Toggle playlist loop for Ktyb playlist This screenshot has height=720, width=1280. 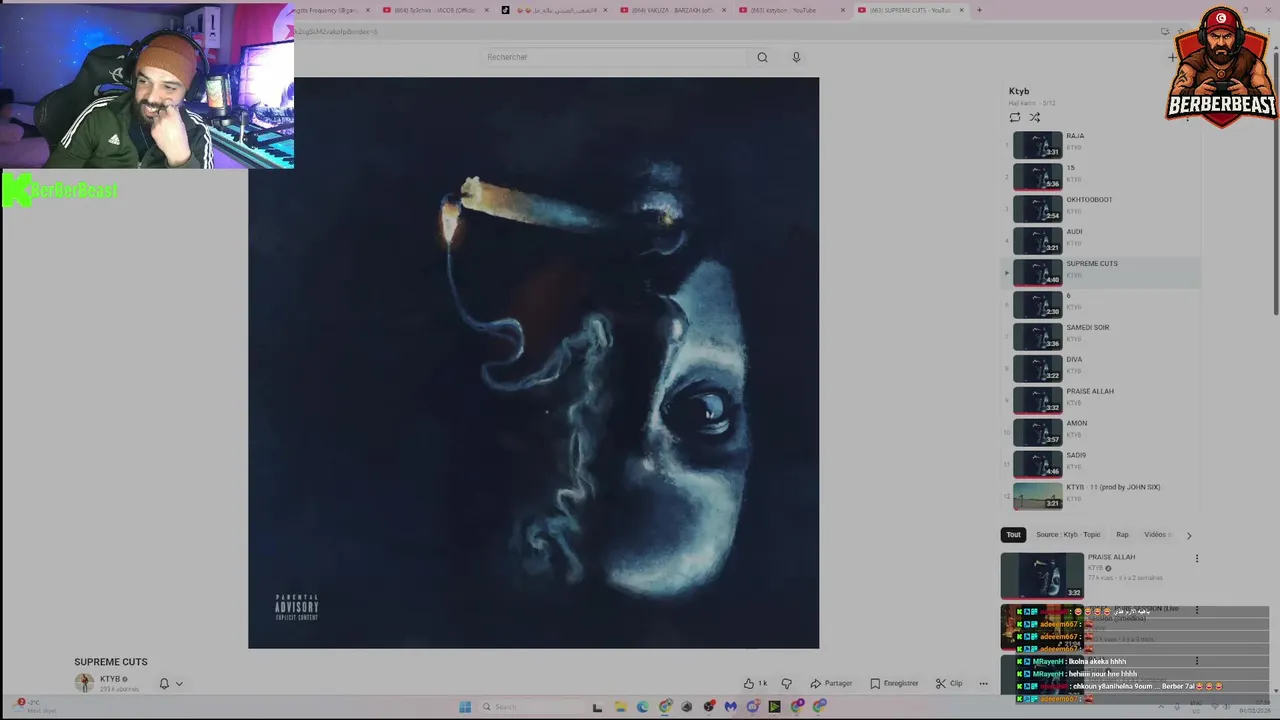(x=1015, y=117)
